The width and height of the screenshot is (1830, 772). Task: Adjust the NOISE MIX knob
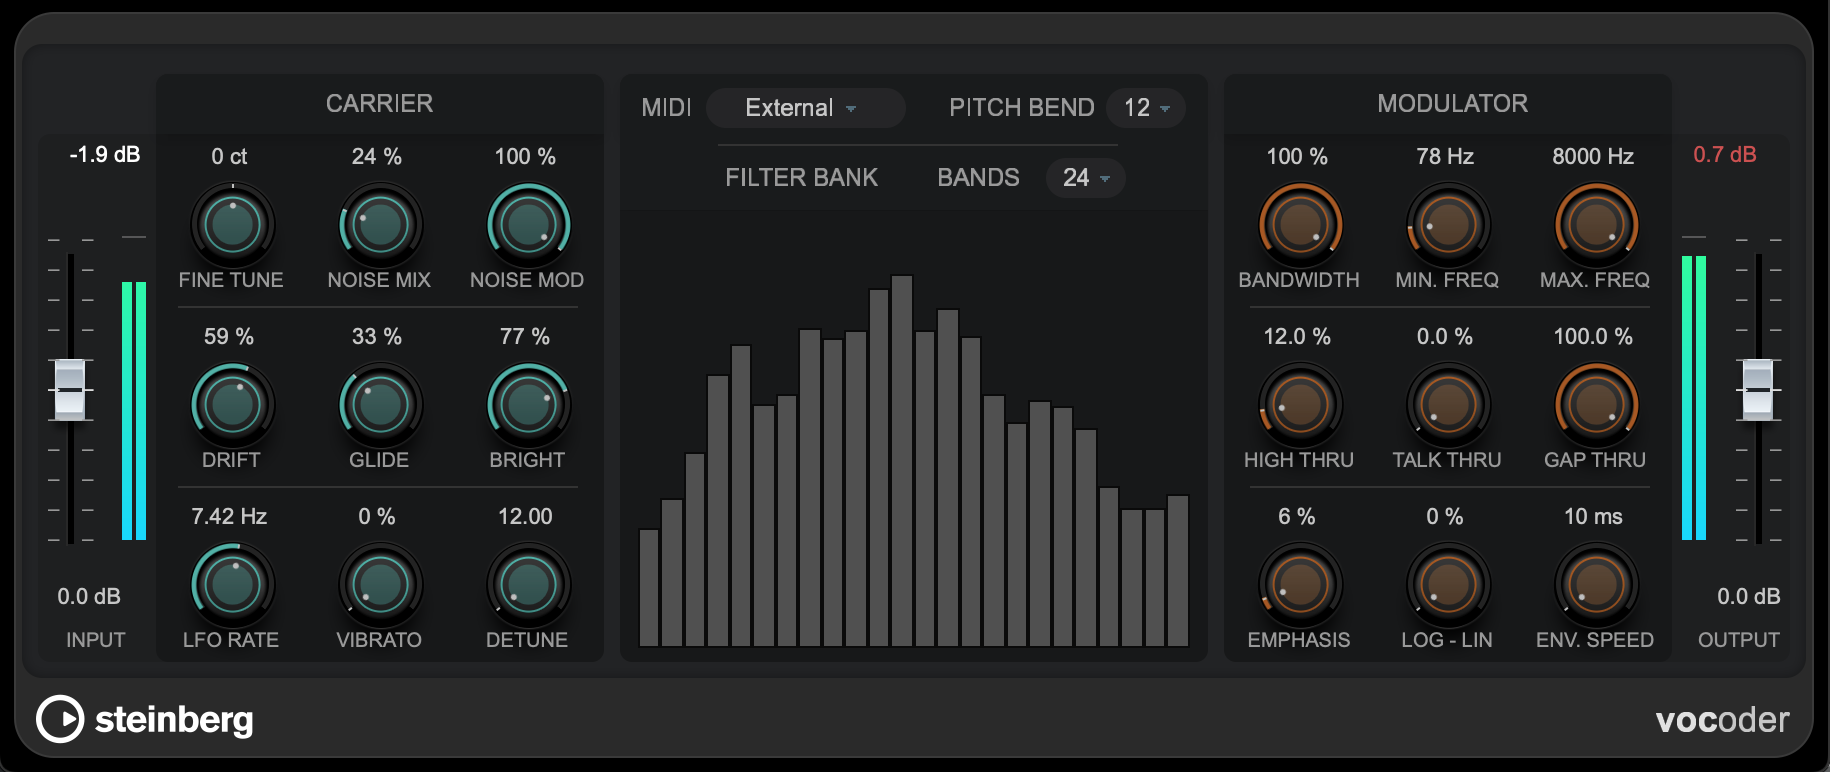380,225
